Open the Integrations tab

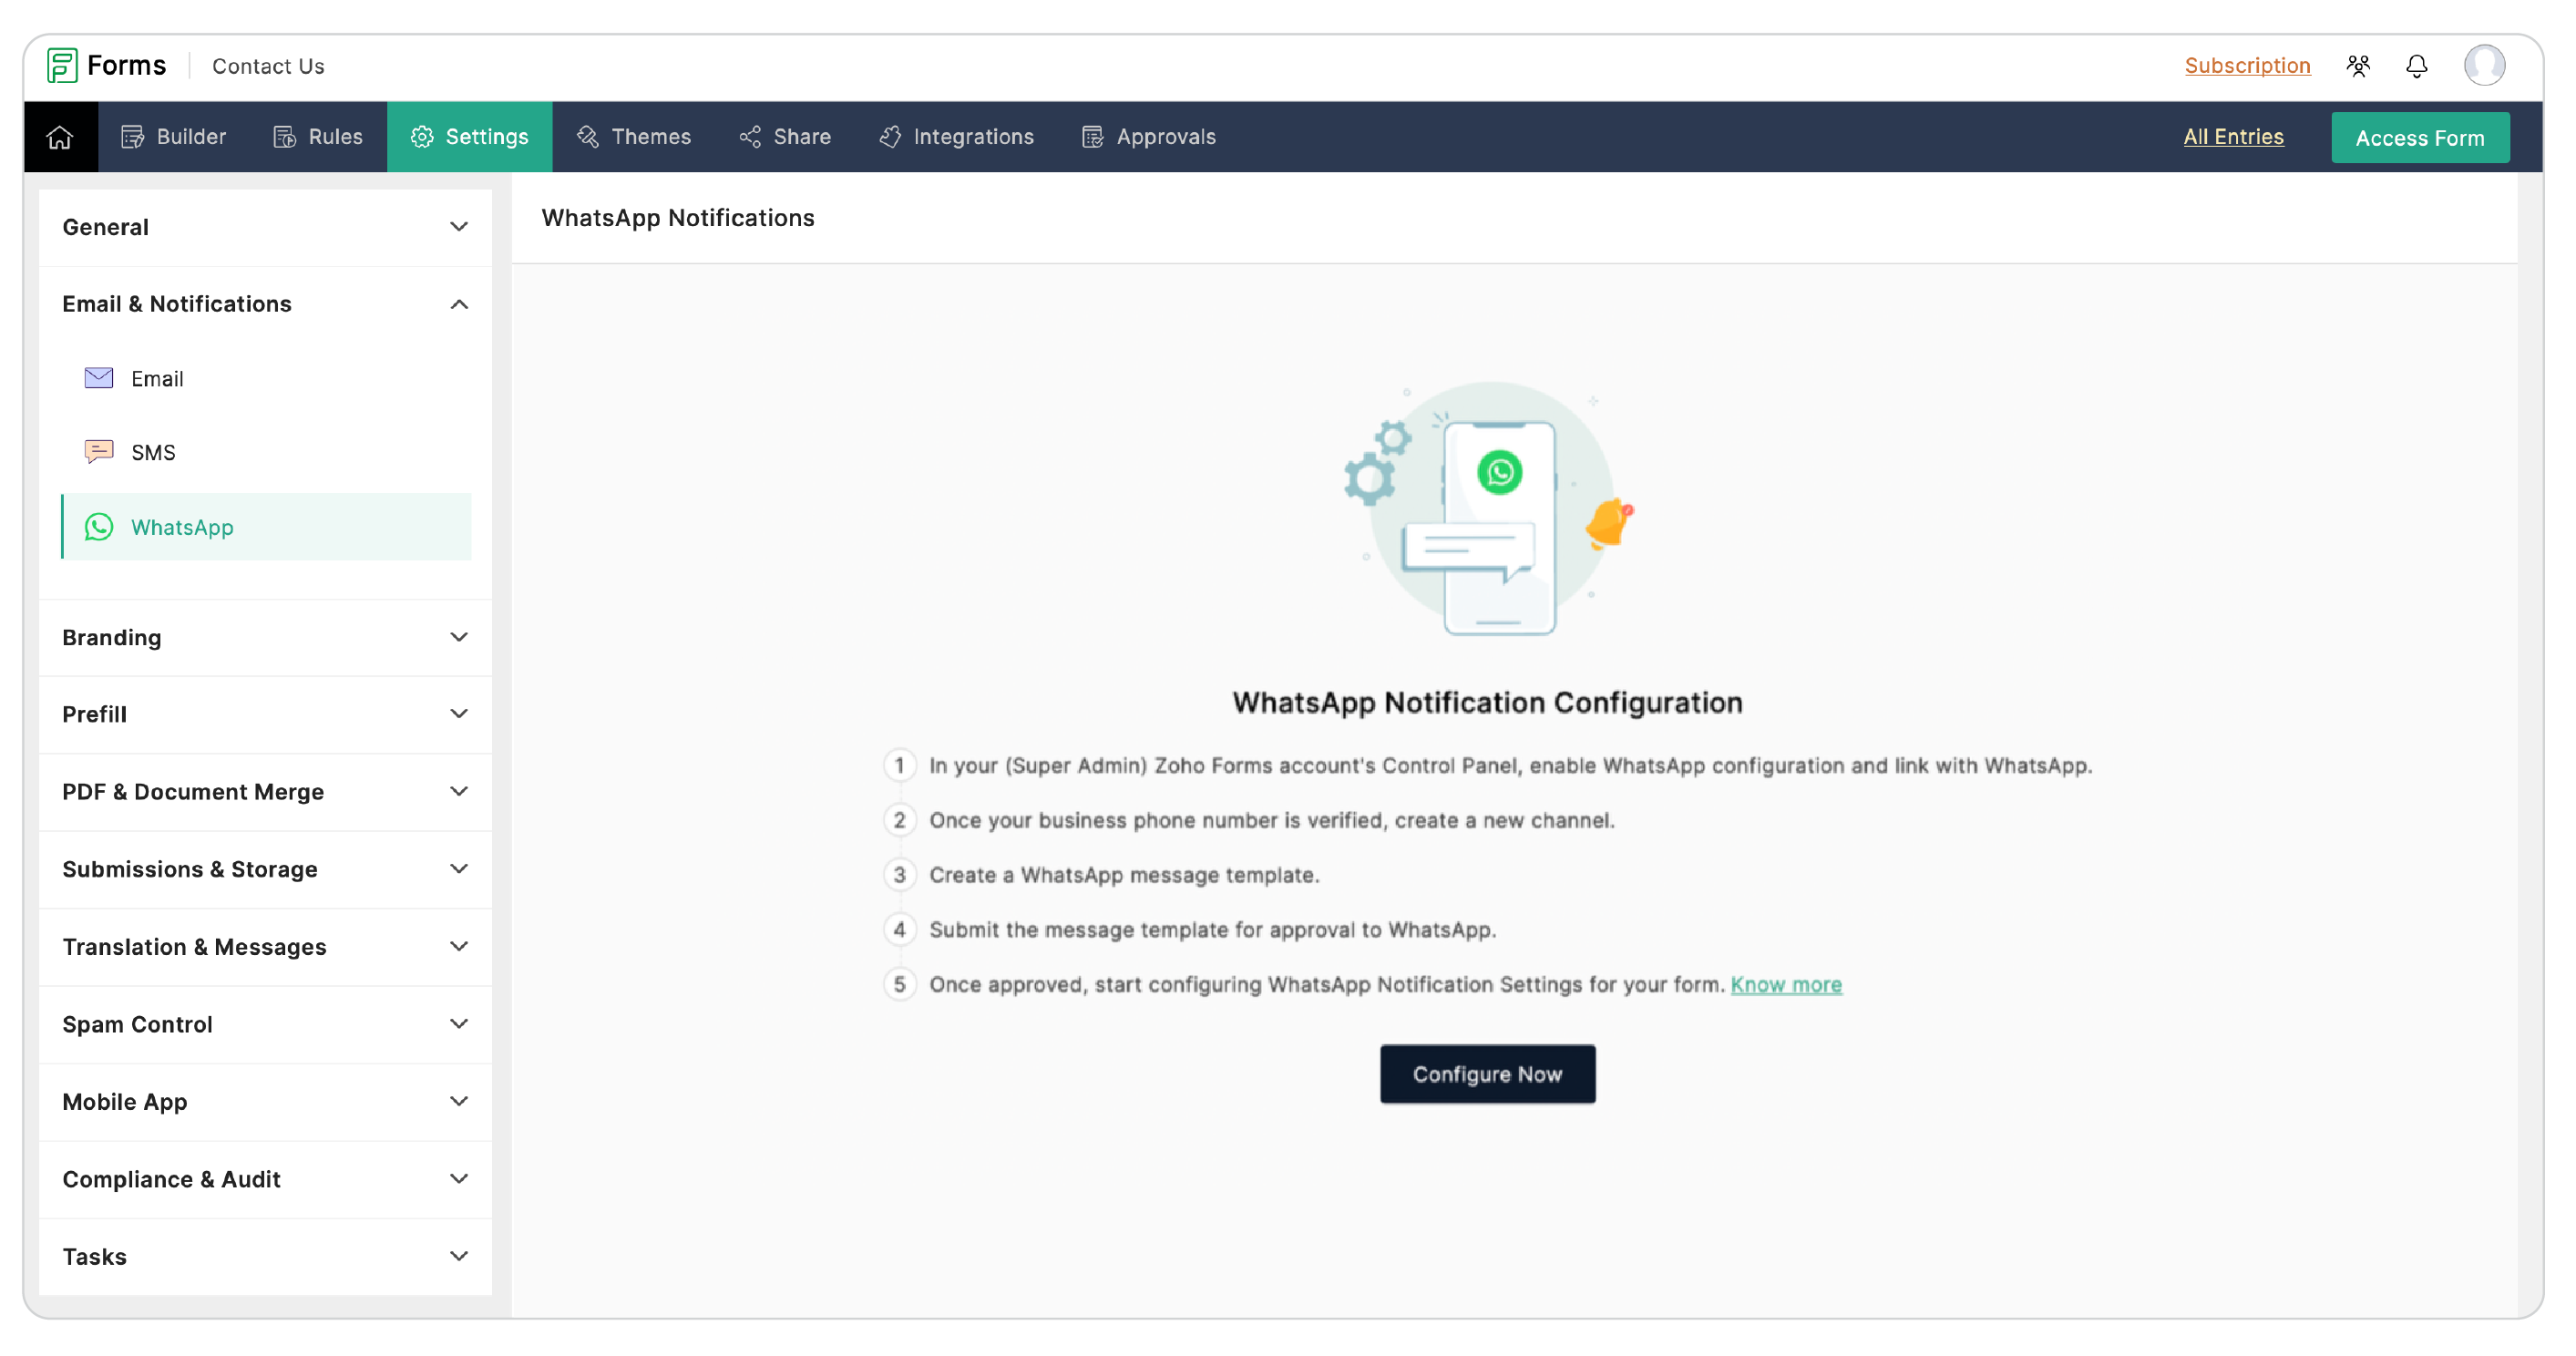(956, 137)
